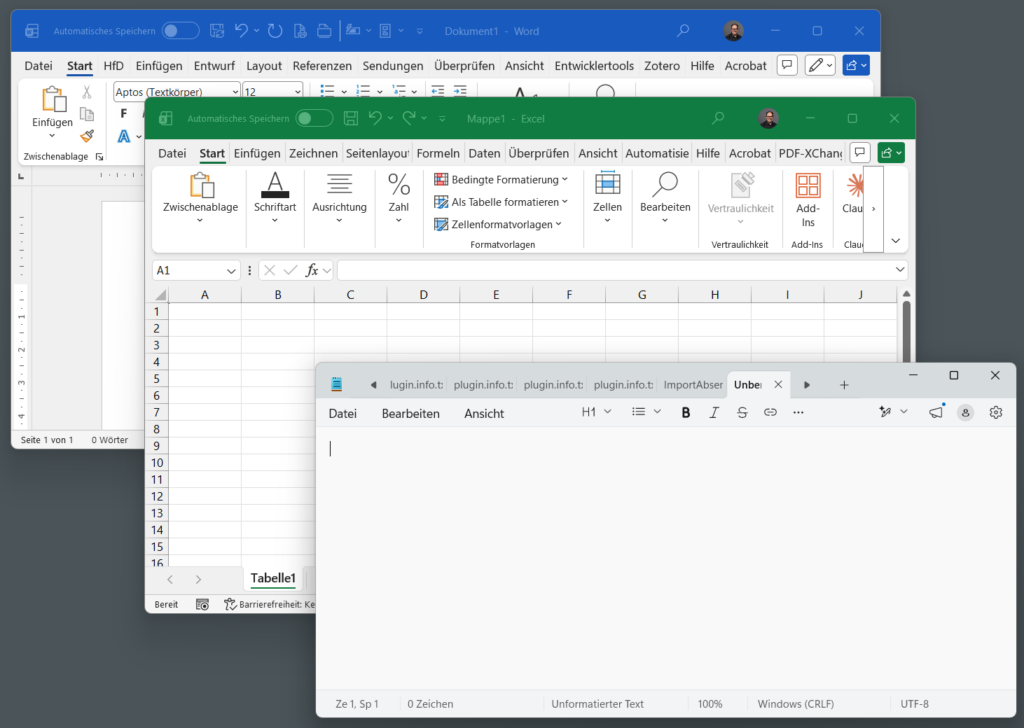Open the Datei menu in Word

[x=38, y=66]
